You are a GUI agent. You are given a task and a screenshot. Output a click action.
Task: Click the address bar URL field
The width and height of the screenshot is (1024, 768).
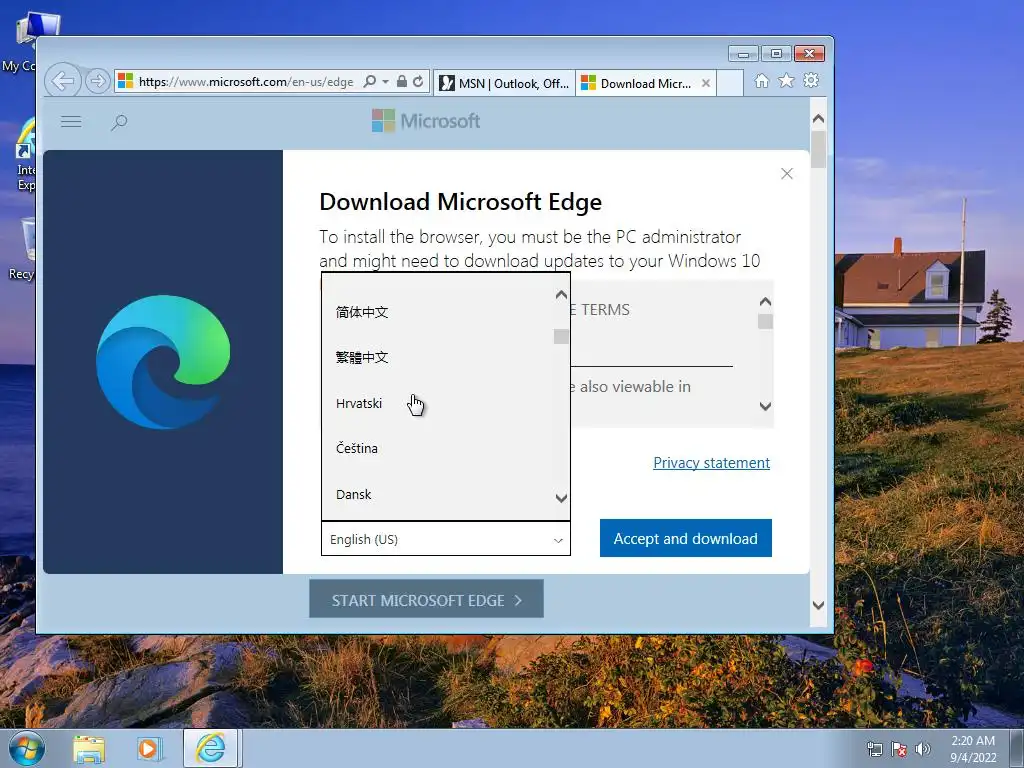(246, 82)
